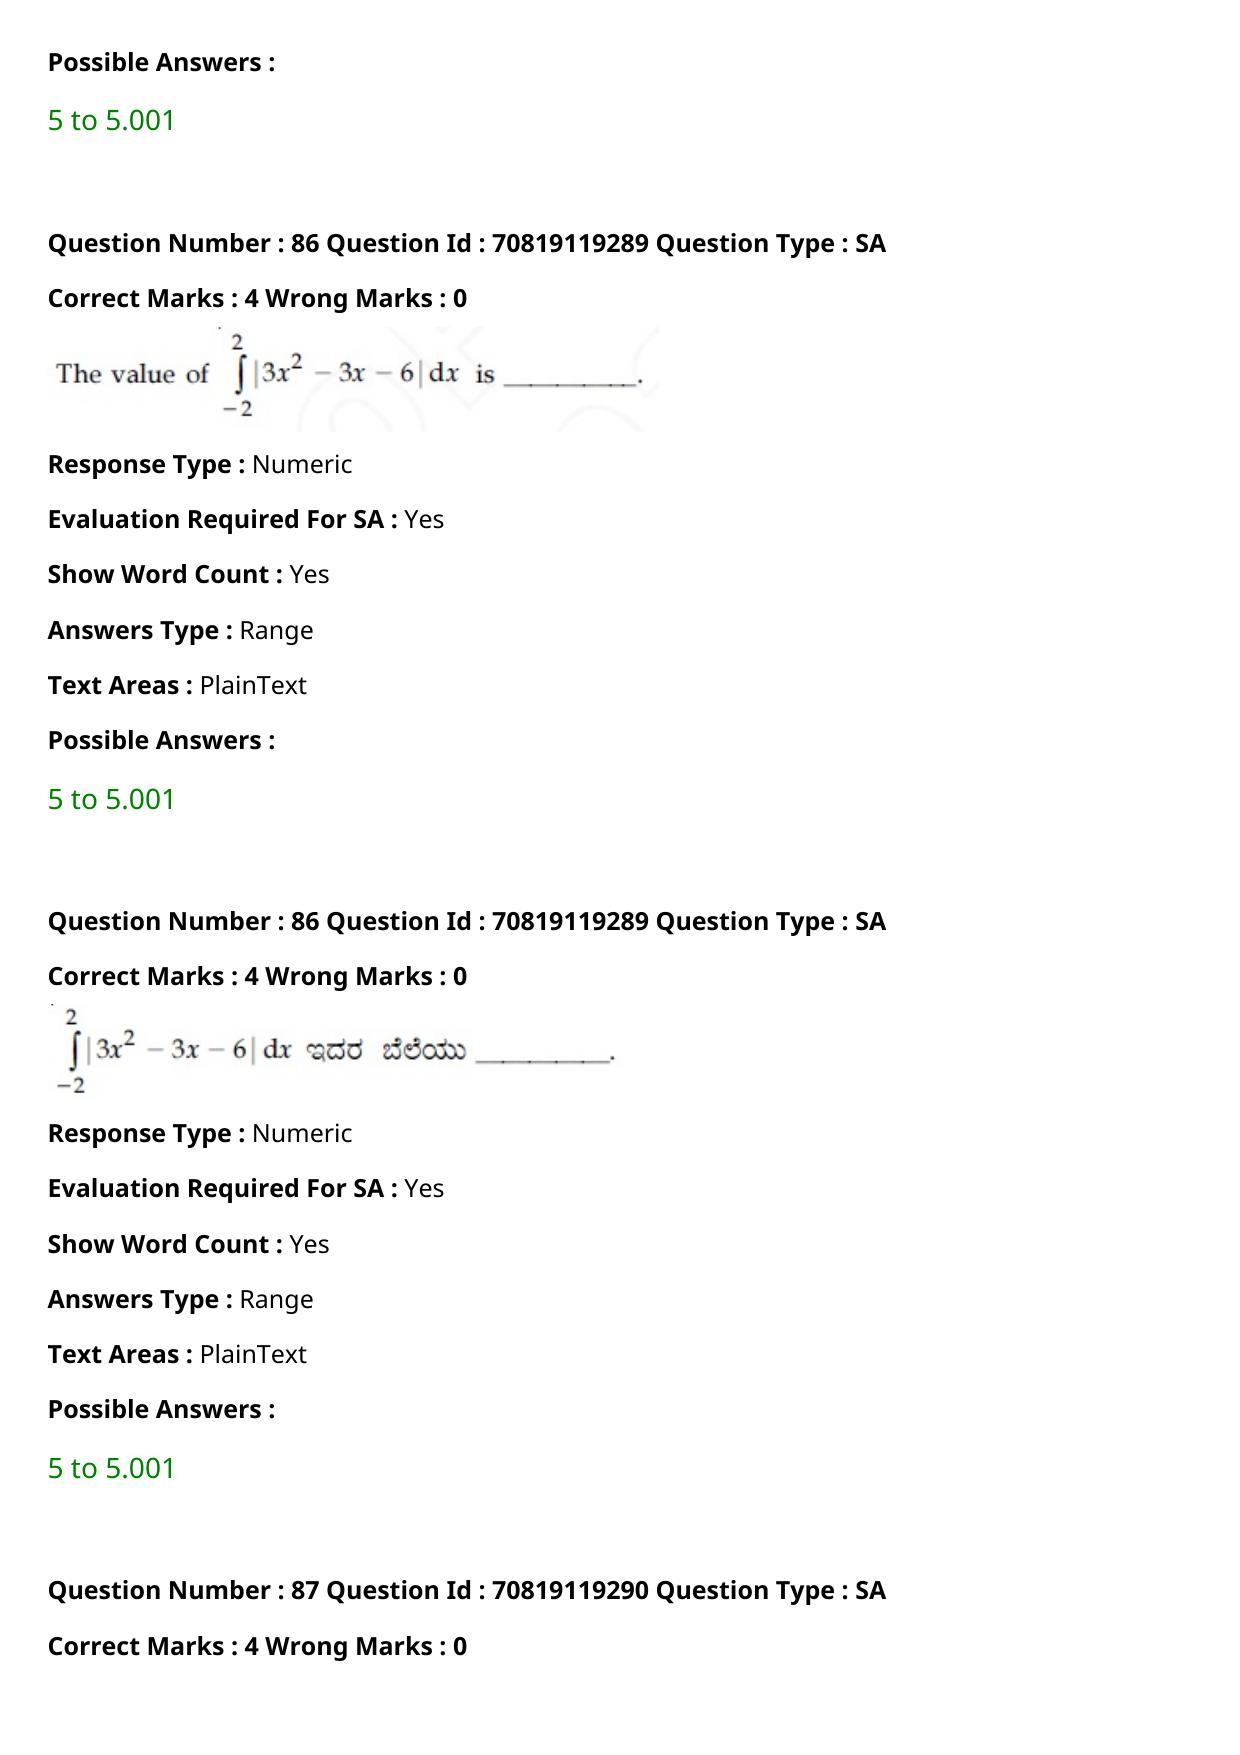Click first 'Correct Marks : 4 Wrong Marks' line
The width and height of the screenshot is (1240, 1755).
point(257,298)
